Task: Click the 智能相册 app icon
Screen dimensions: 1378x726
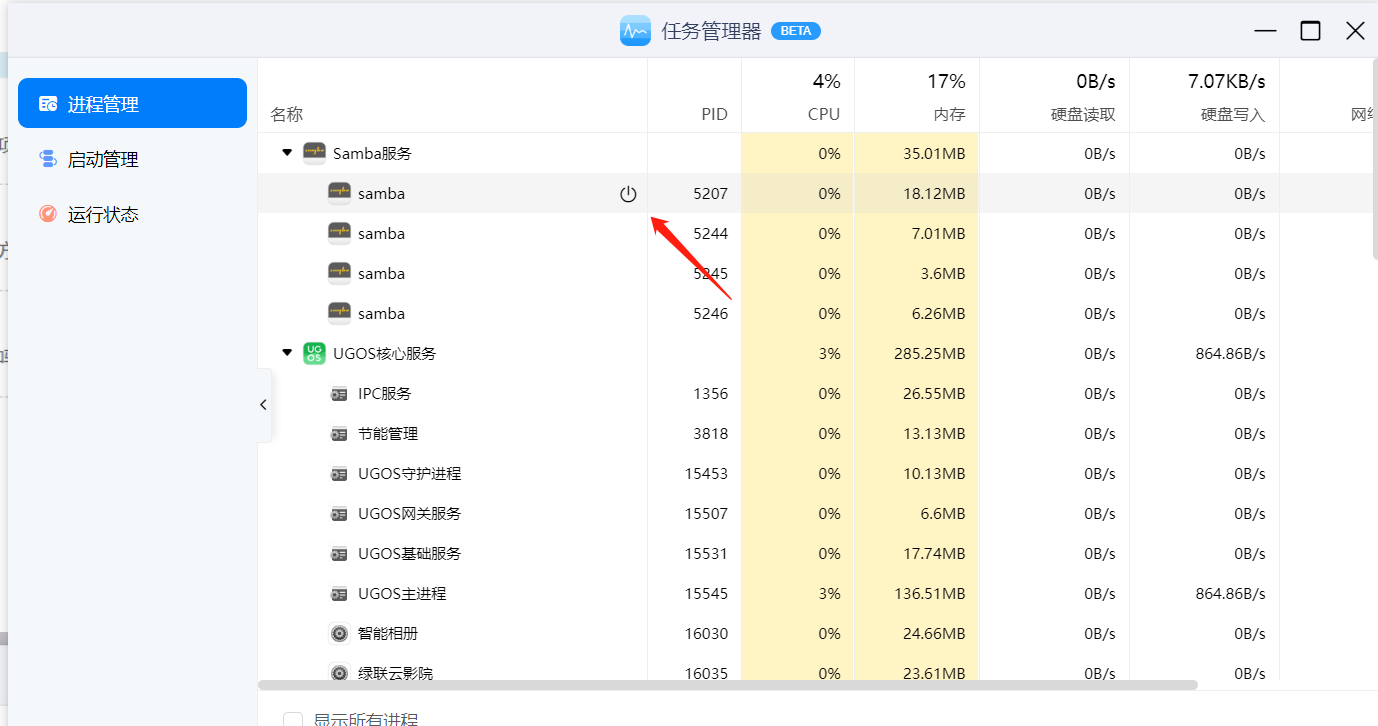Action: 340,633
